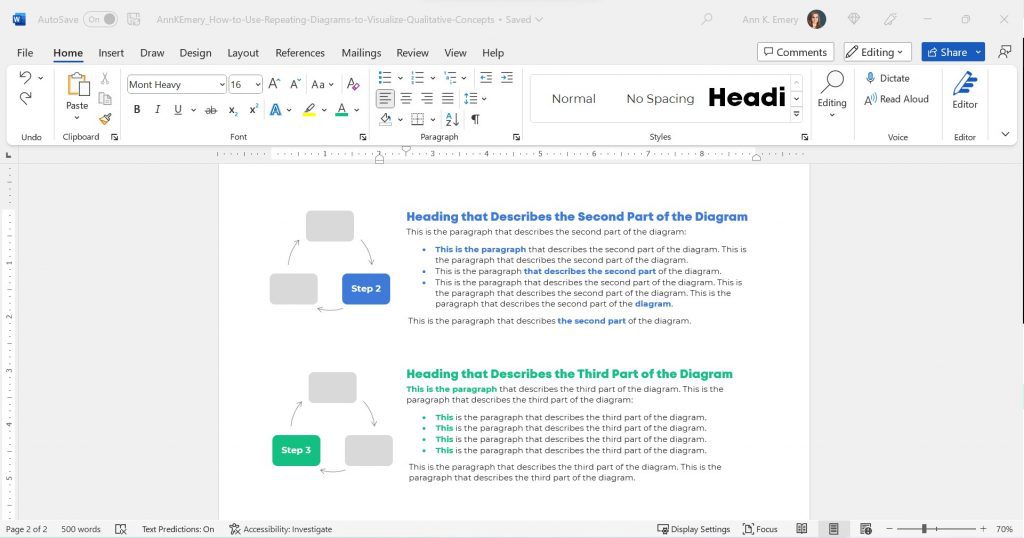Click the Undo arrow icon
The image size is (1024, 538).
(x=25, y=77)
